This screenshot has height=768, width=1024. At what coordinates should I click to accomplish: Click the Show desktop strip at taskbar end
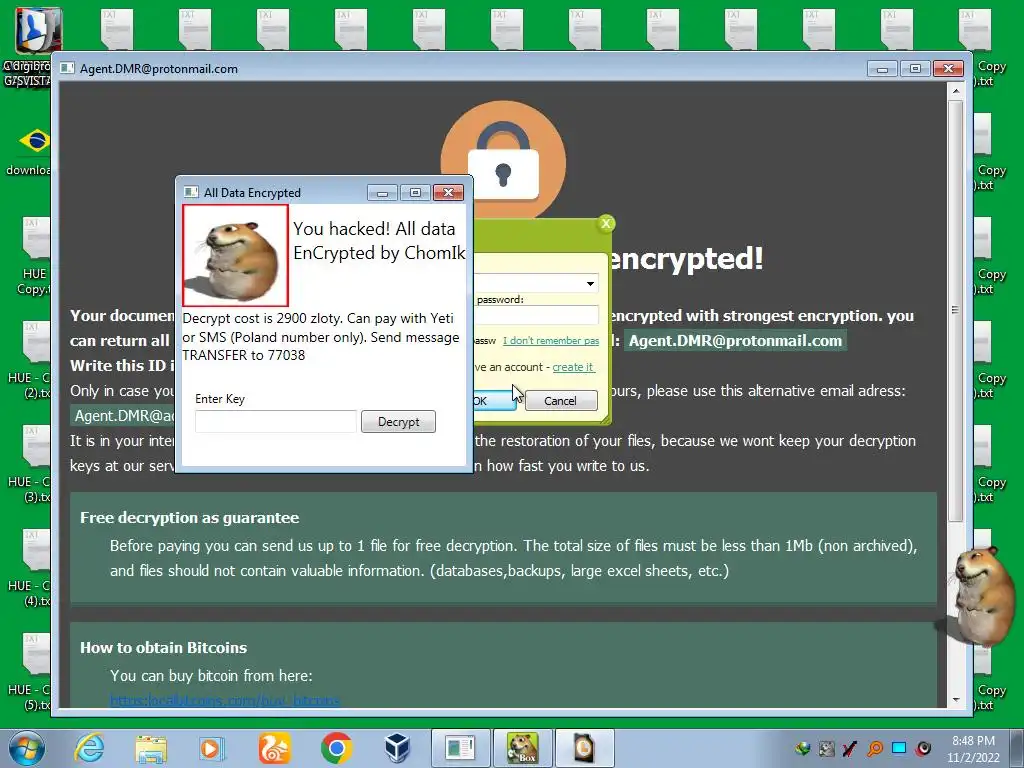click(1017, 748)
